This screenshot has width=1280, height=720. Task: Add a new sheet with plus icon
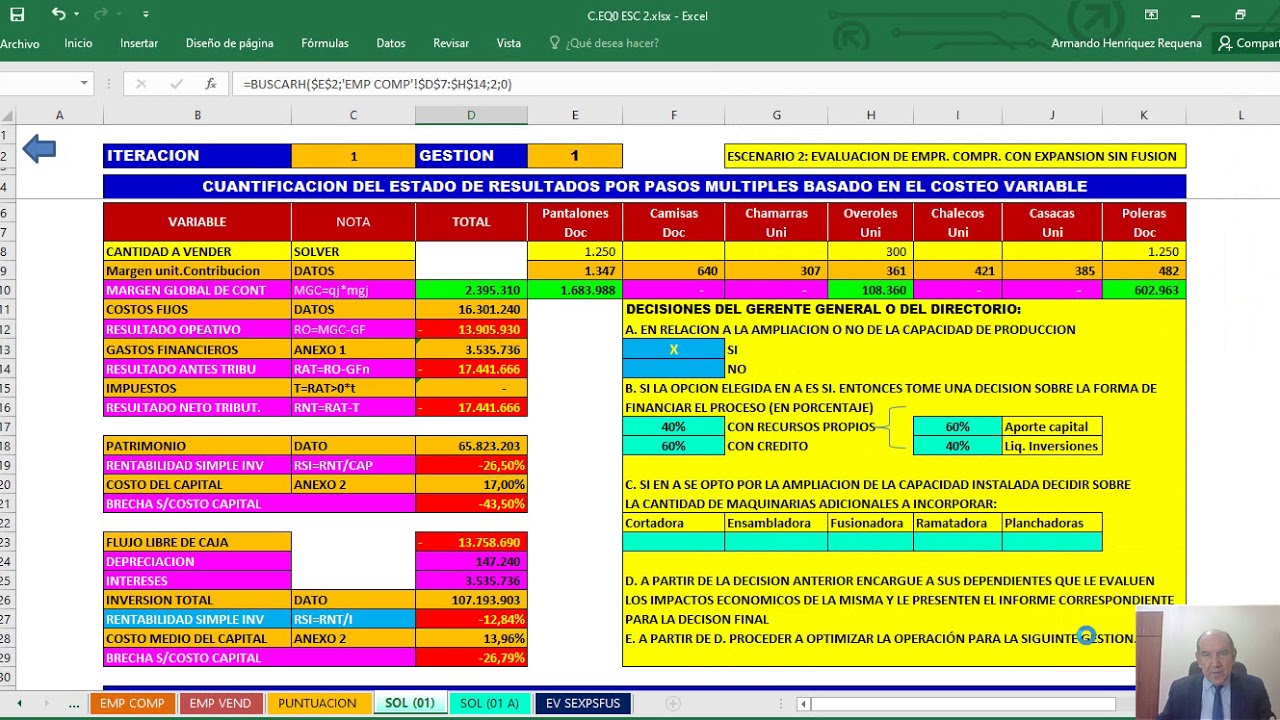(x=673, y=704)
